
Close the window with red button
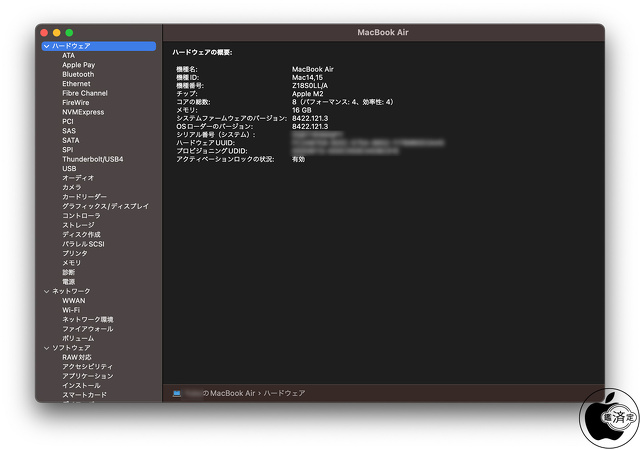coord(44,33)
